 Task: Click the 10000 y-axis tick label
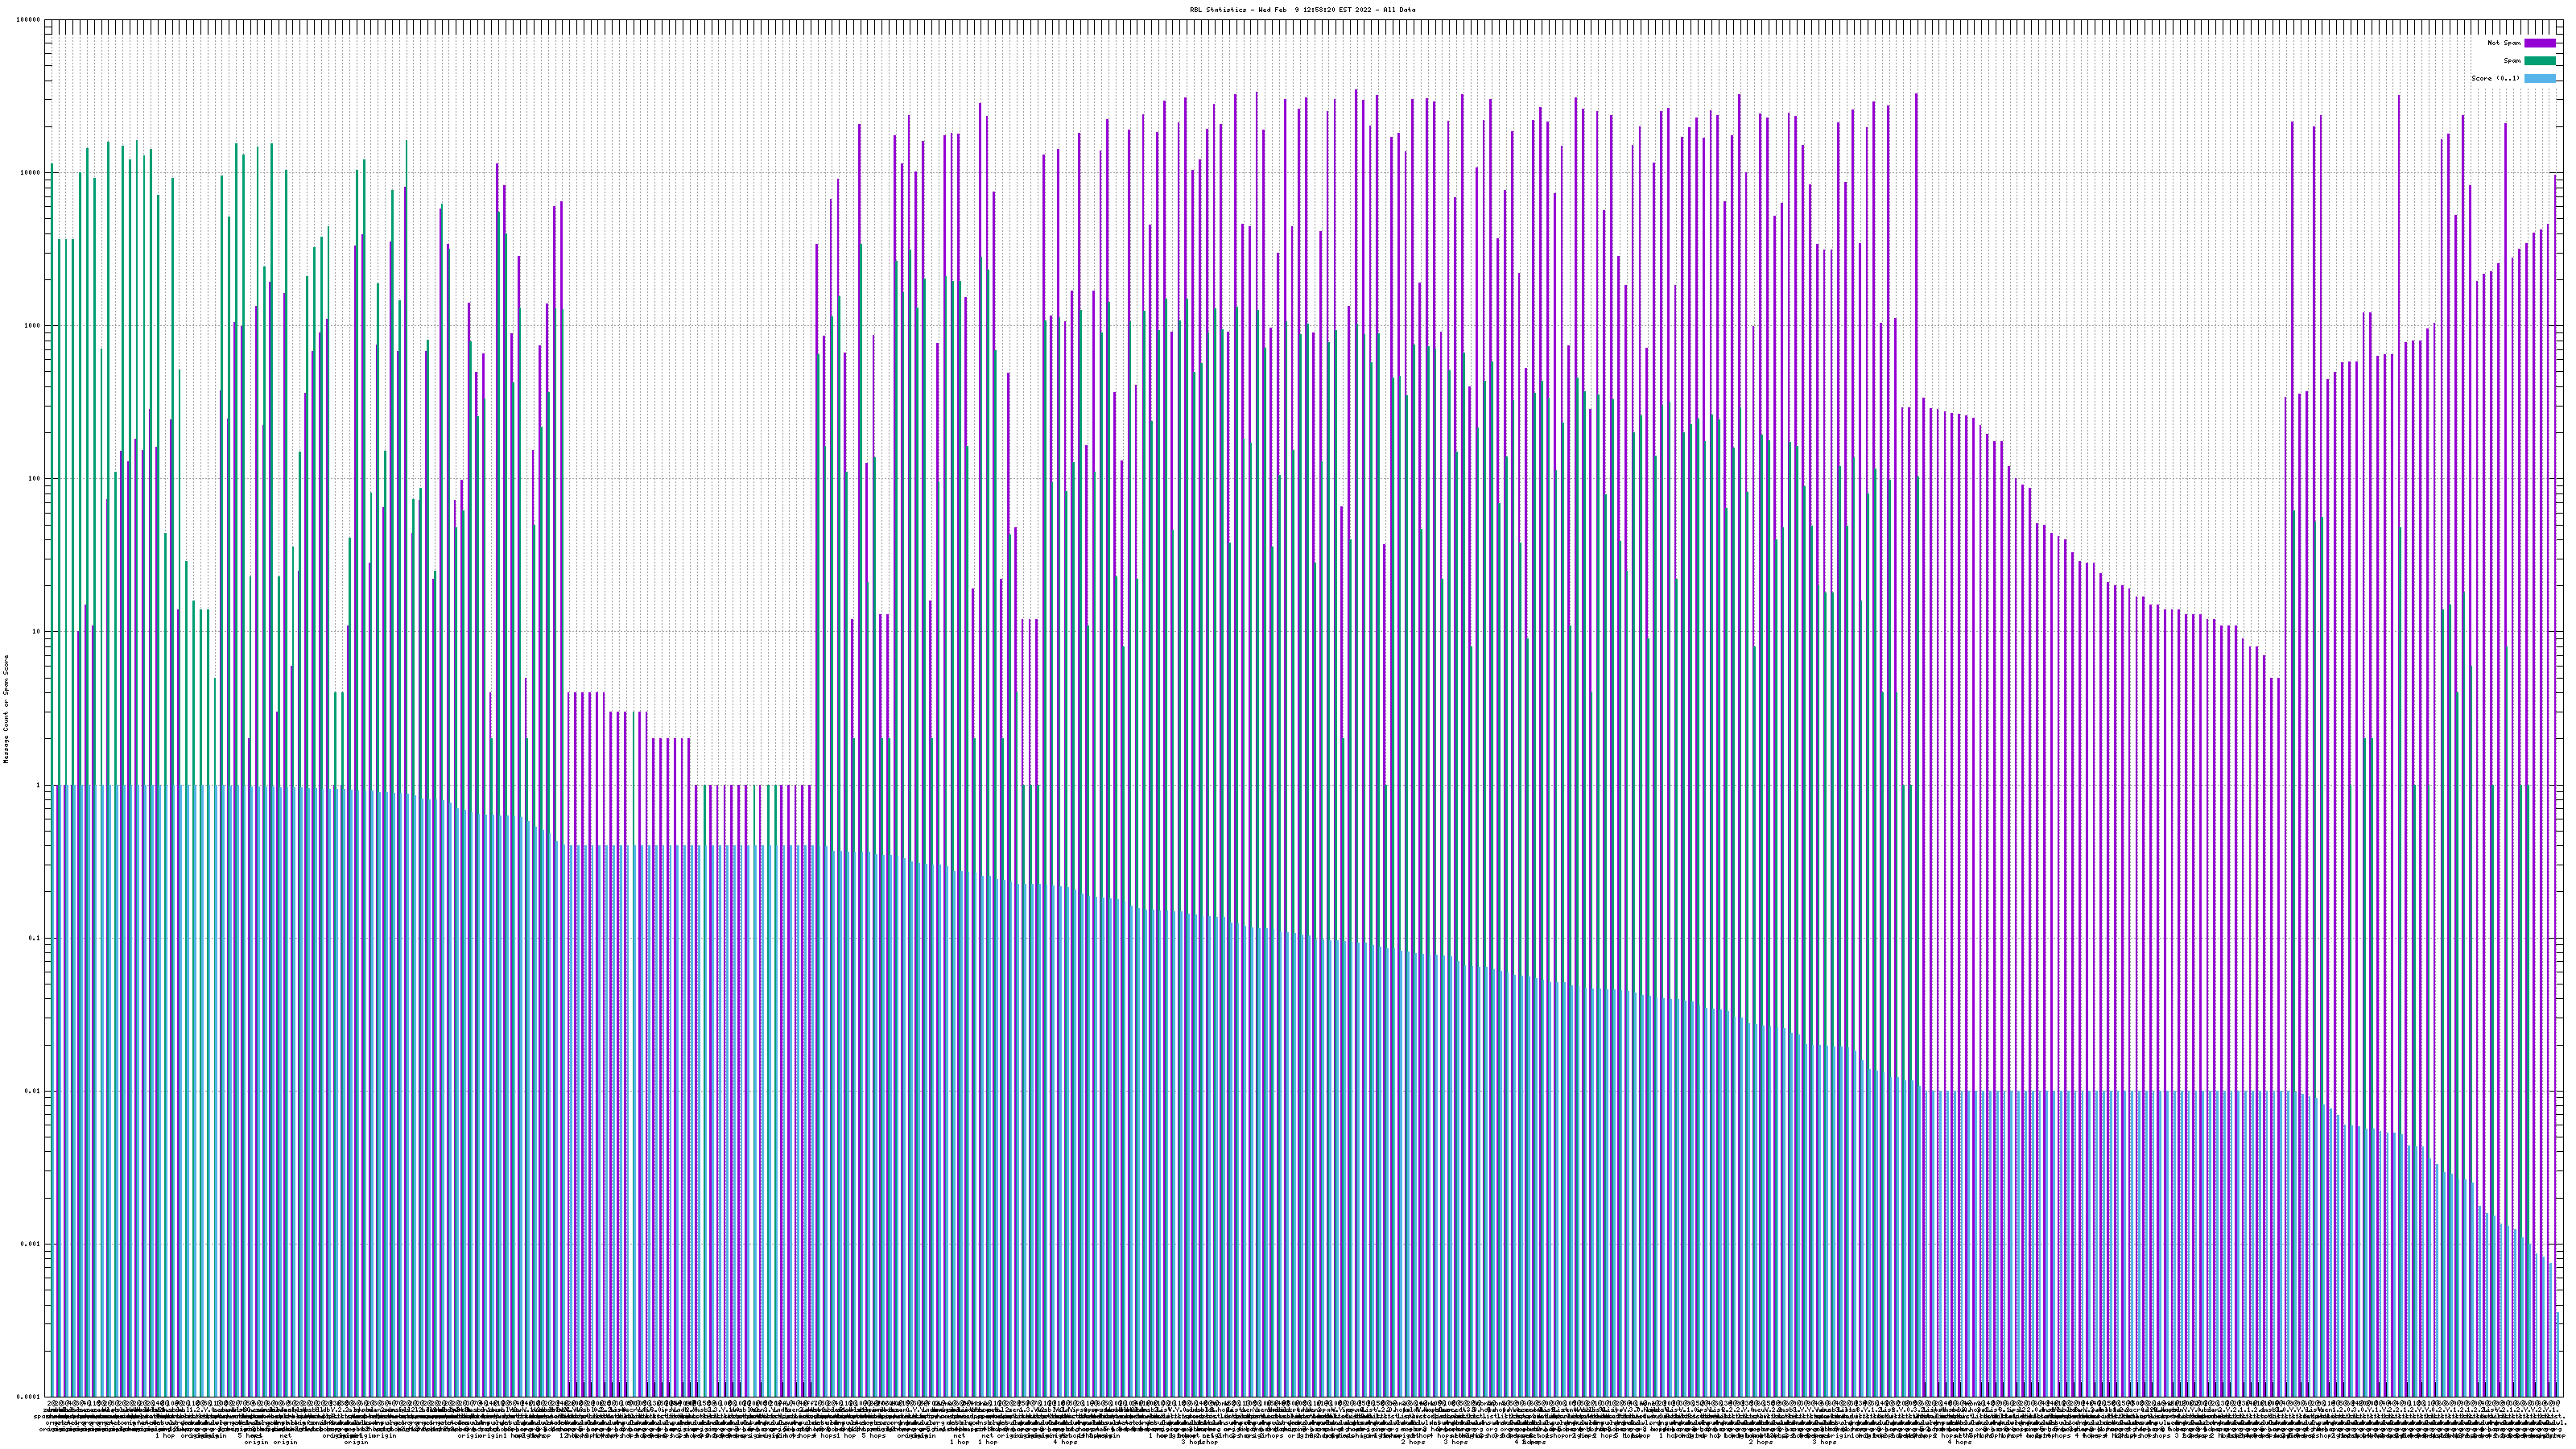(x=30, y=172)
